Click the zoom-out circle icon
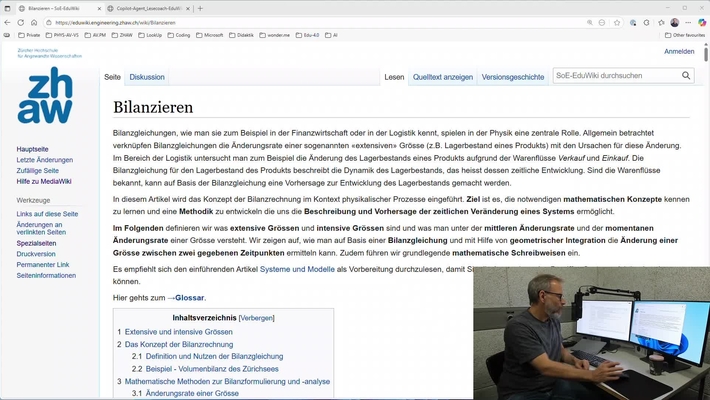 pos(602,23)
